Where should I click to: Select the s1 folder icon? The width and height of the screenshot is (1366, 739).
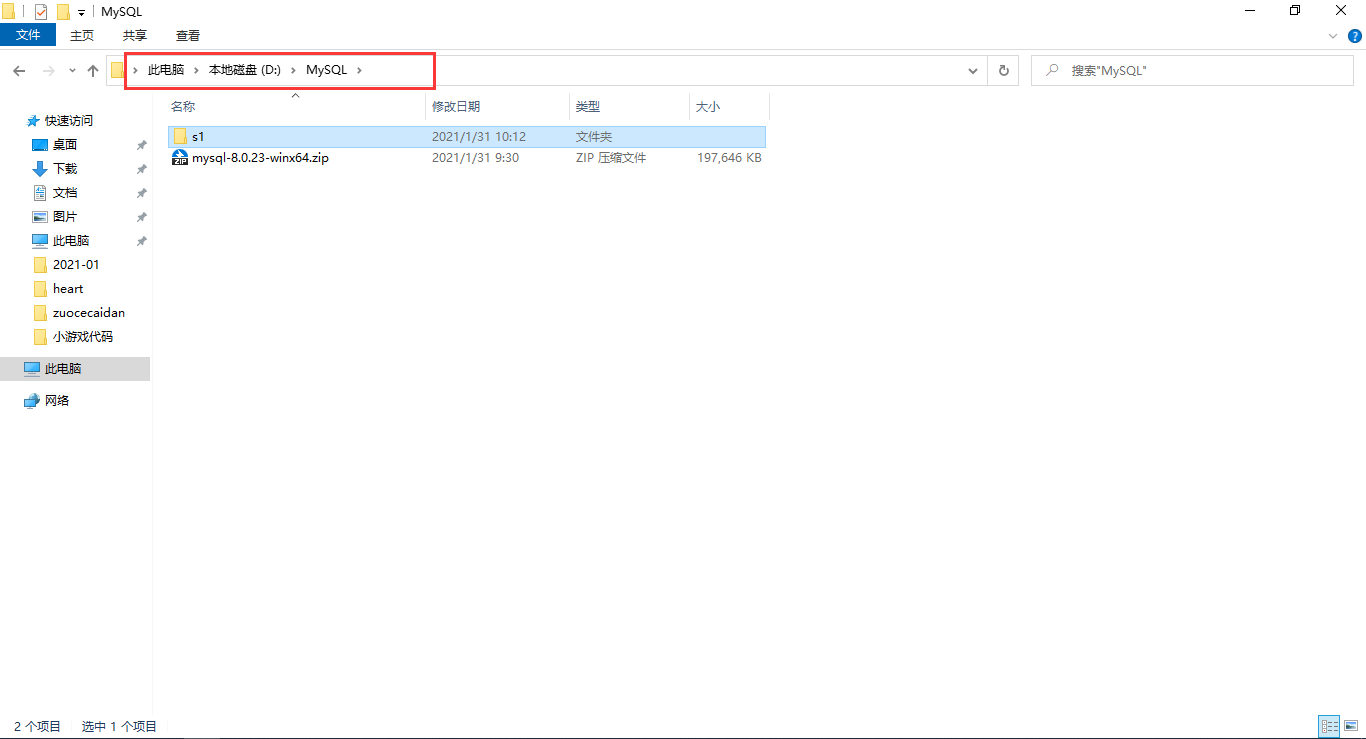point(180,136)
